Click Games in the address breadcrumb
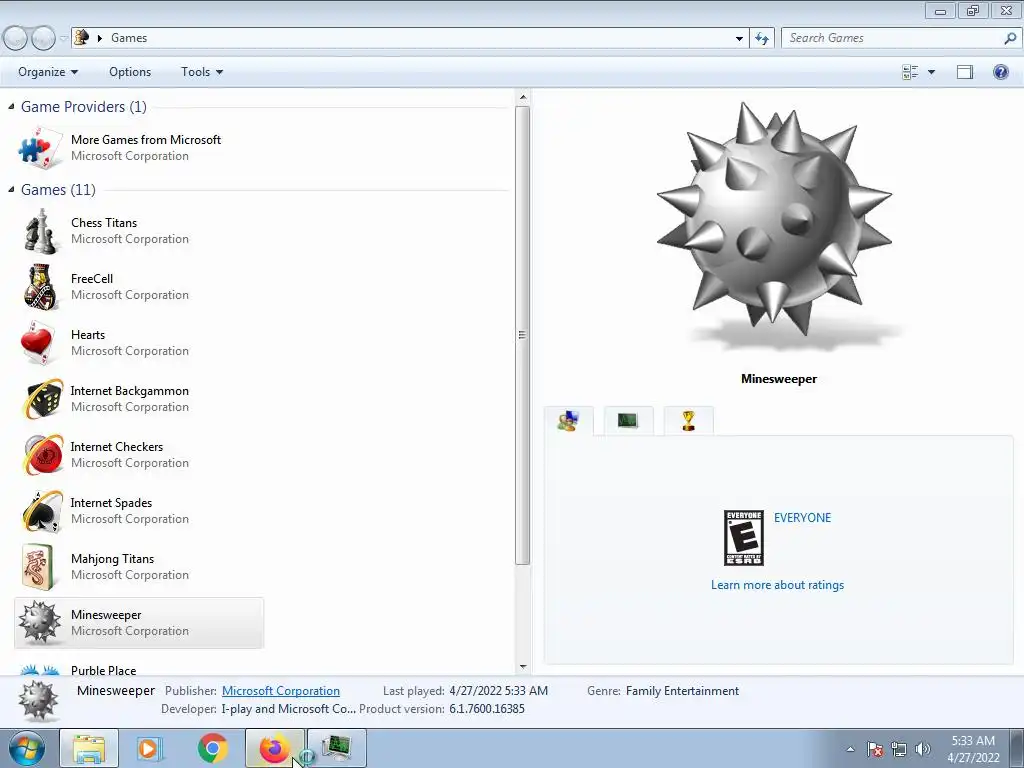This screenshot has height=768, width=1024. point(129,38)
